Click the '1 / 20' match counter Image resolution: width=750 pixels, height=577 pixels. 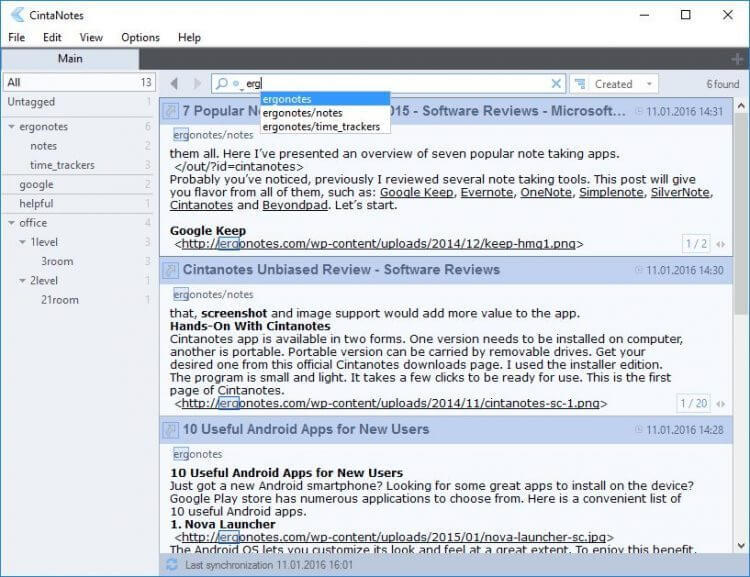click(694, 403)
